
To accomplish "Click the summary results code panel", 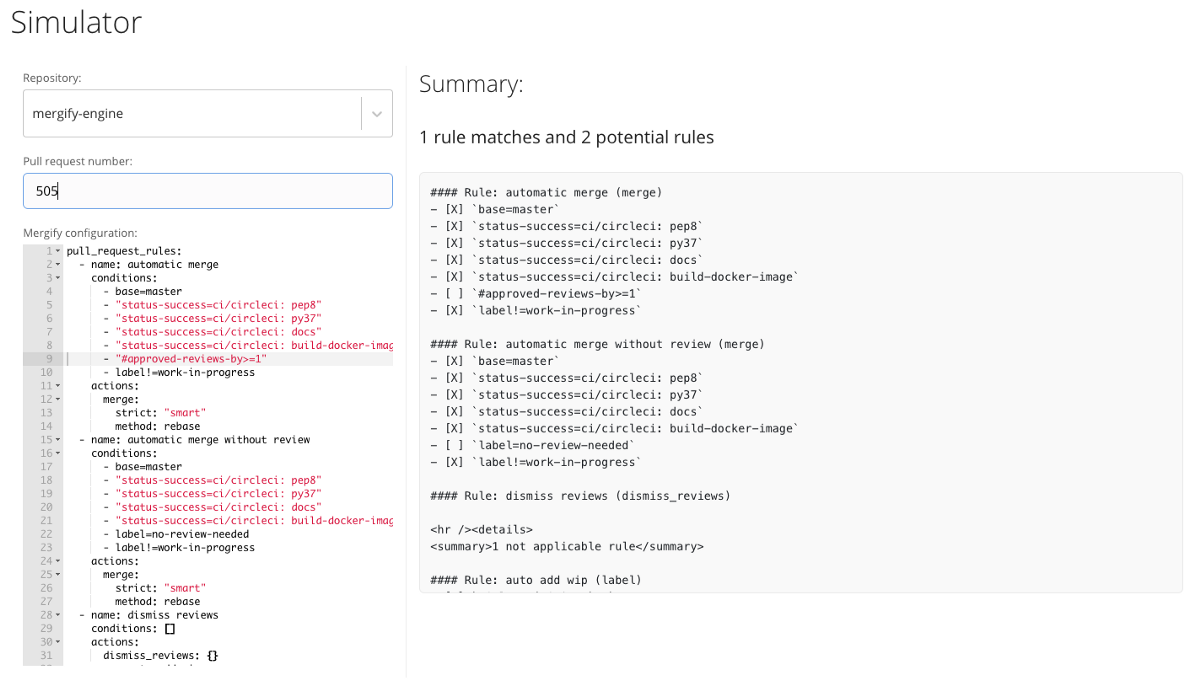I will [x=801, y=383].
